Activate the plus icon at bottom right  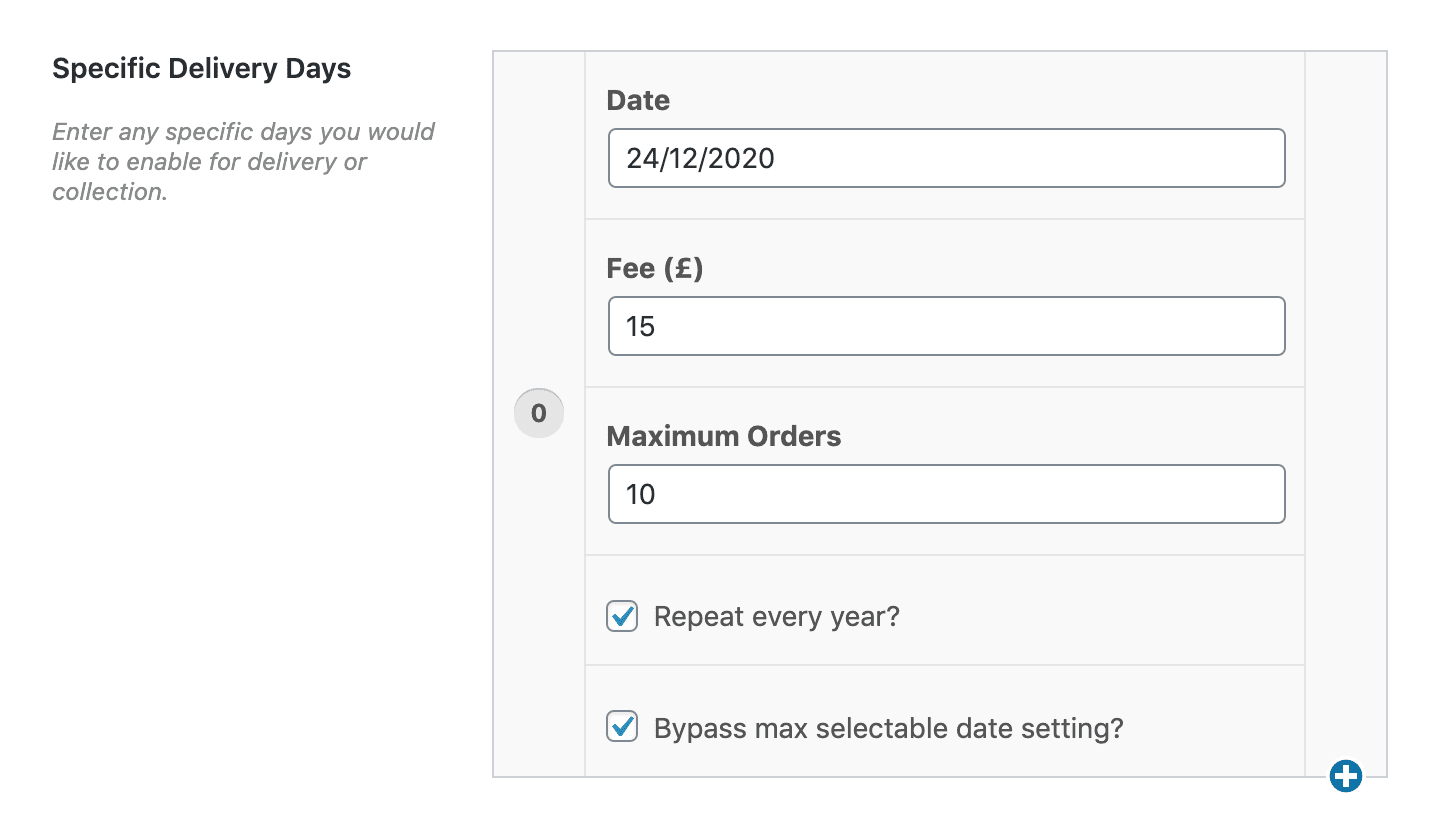point(1347,776)
